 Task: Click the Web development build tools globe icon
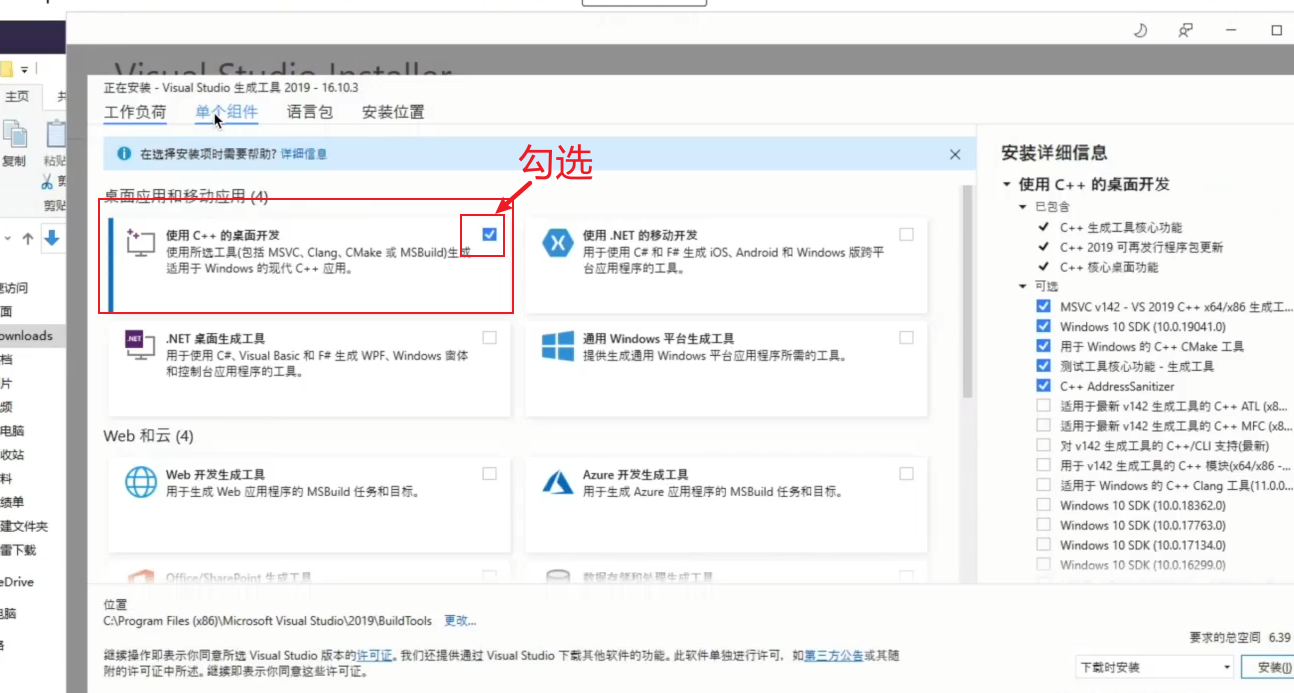[141, 482]
